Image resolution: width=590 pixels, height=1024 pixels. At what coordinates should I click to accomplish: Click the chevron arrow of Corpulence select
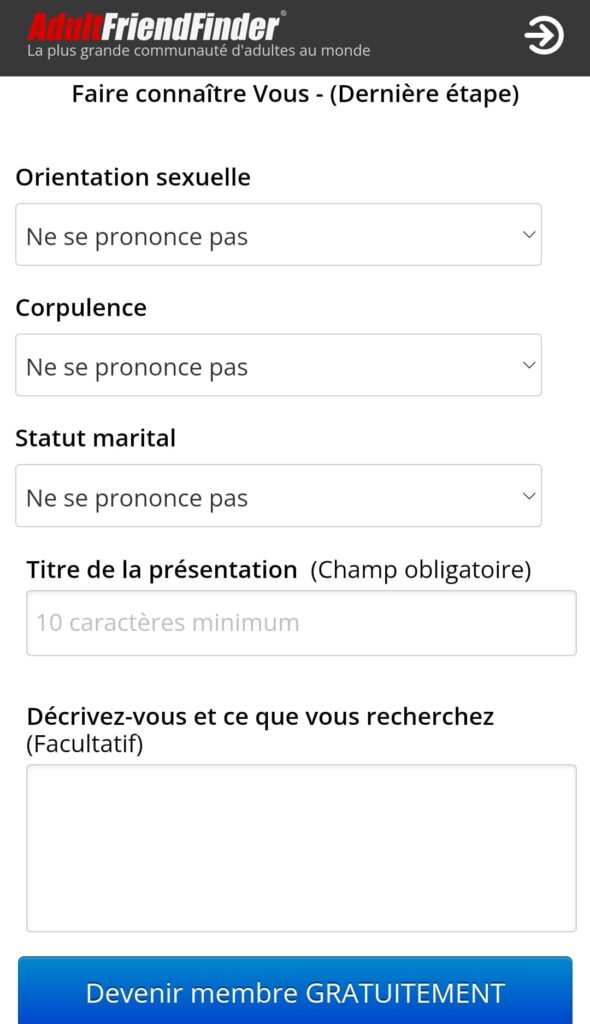point(529,365)
